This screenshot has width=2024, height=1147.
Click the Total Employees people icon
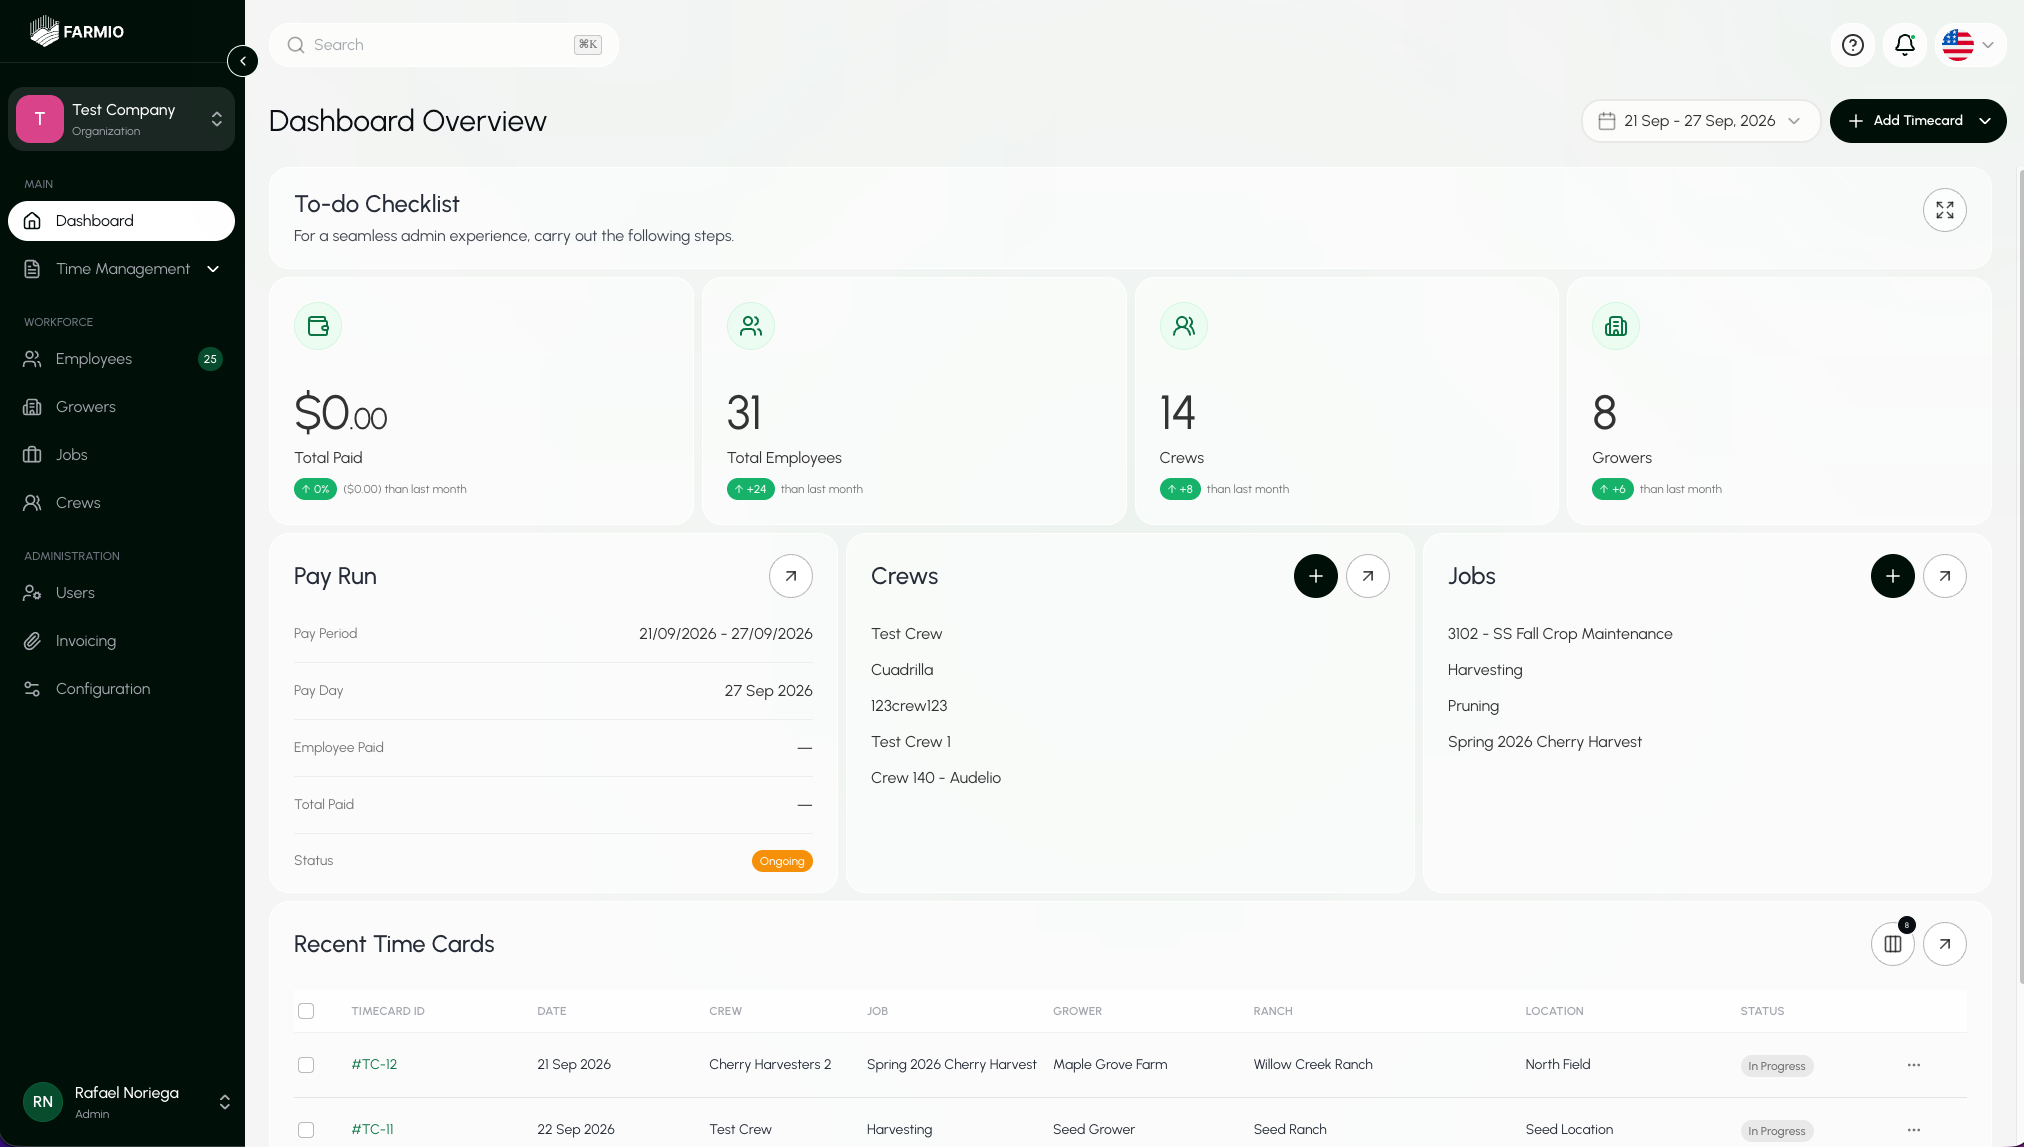pyautogui.click(x=751, y=326)
